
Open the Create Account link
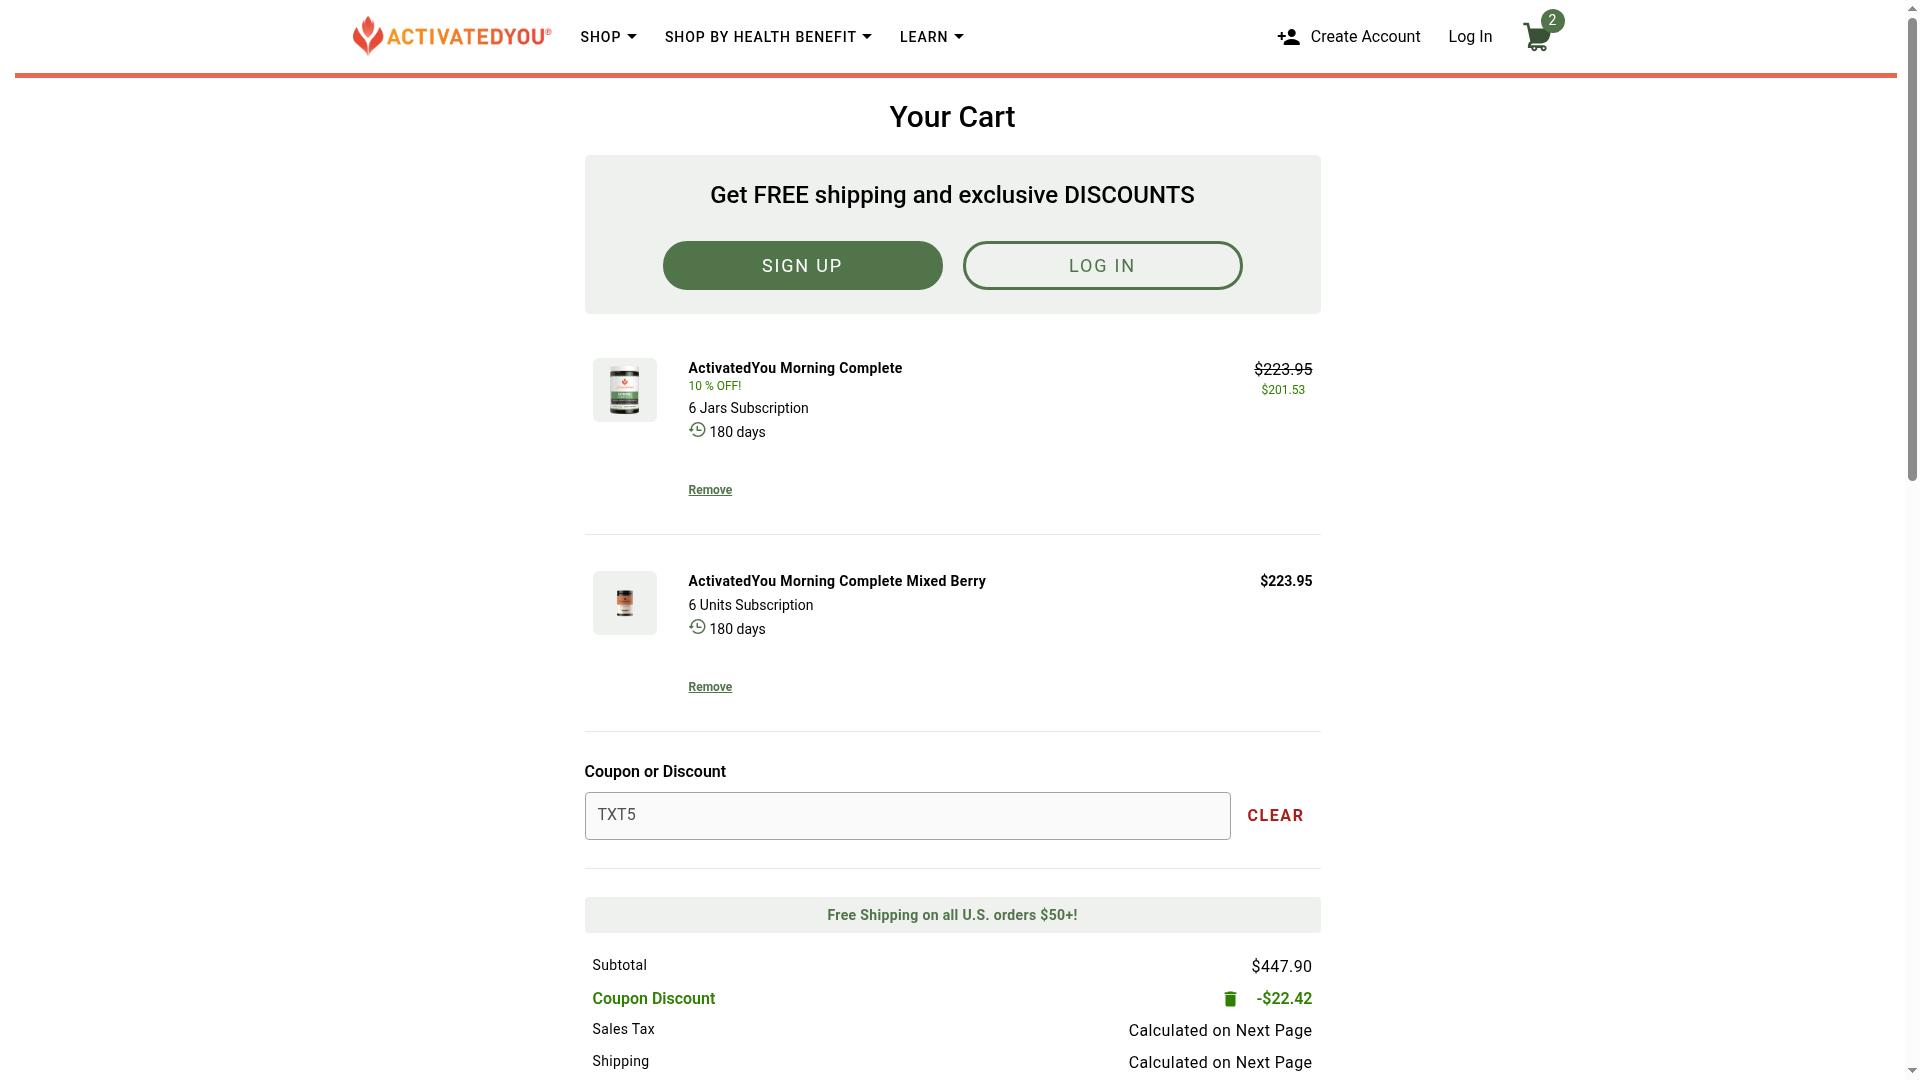pyautogui.click(x=1364, y=37)
